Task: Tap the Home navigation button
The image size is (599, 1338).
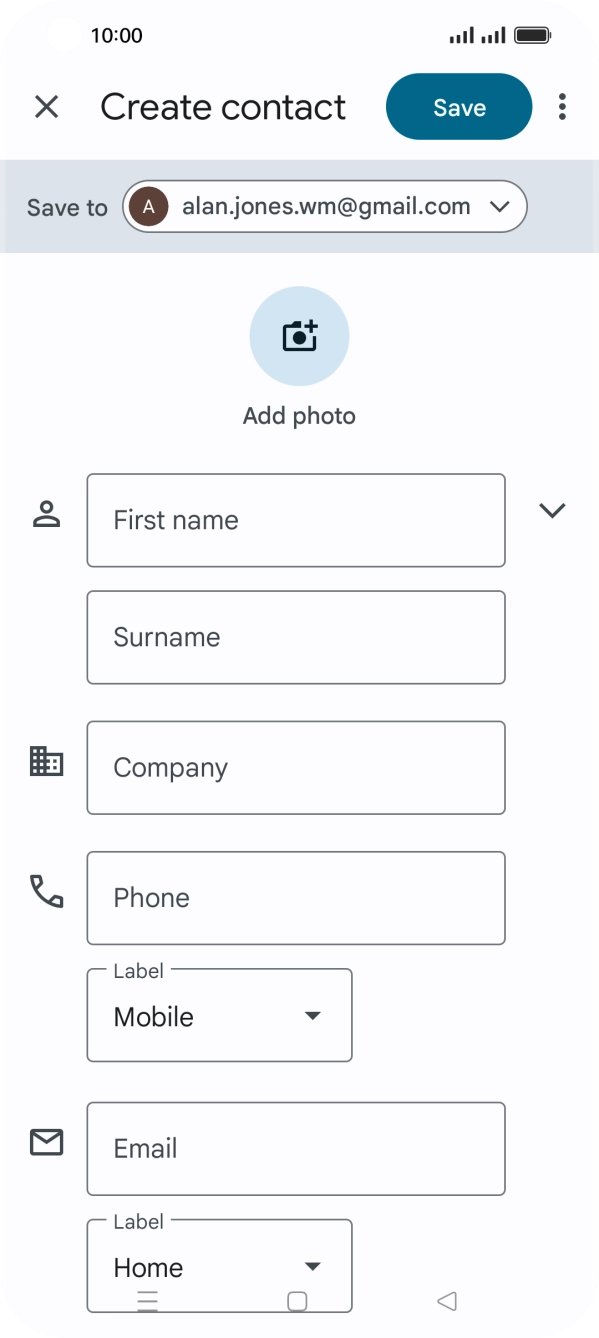Action: pyautogui.click(x=296, y=1300)
